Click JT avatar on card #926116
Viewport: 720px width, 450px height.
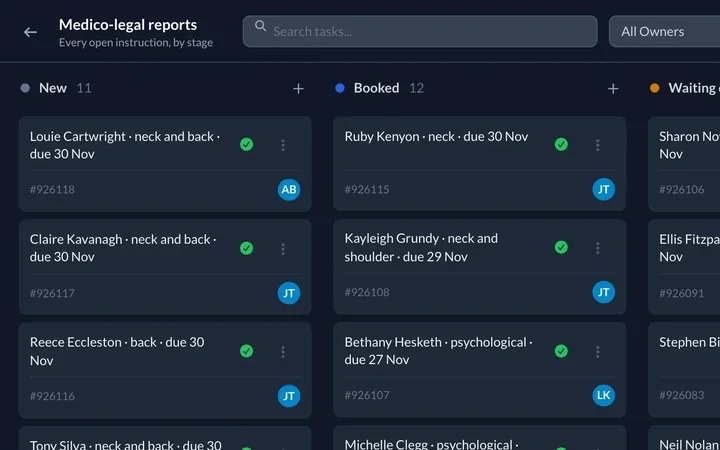[289, 396]
